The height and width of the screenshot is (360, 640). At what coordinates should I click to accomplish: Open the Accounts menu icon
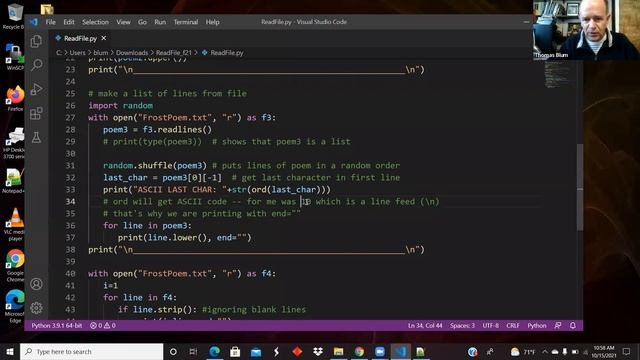[36, 284]
